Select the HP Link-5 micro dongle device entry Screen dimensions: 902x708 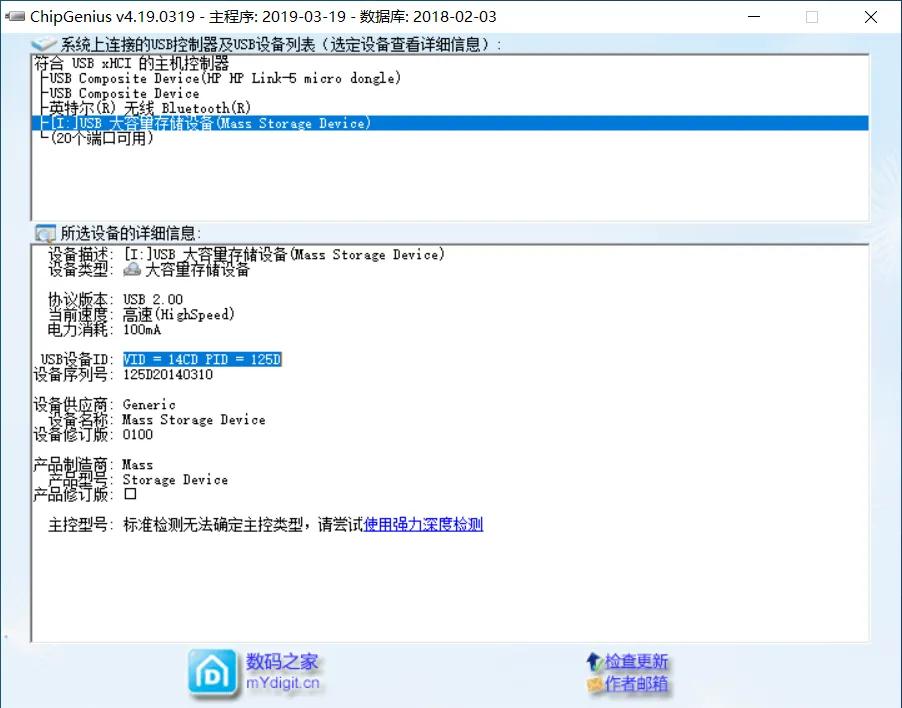point(200,78)
